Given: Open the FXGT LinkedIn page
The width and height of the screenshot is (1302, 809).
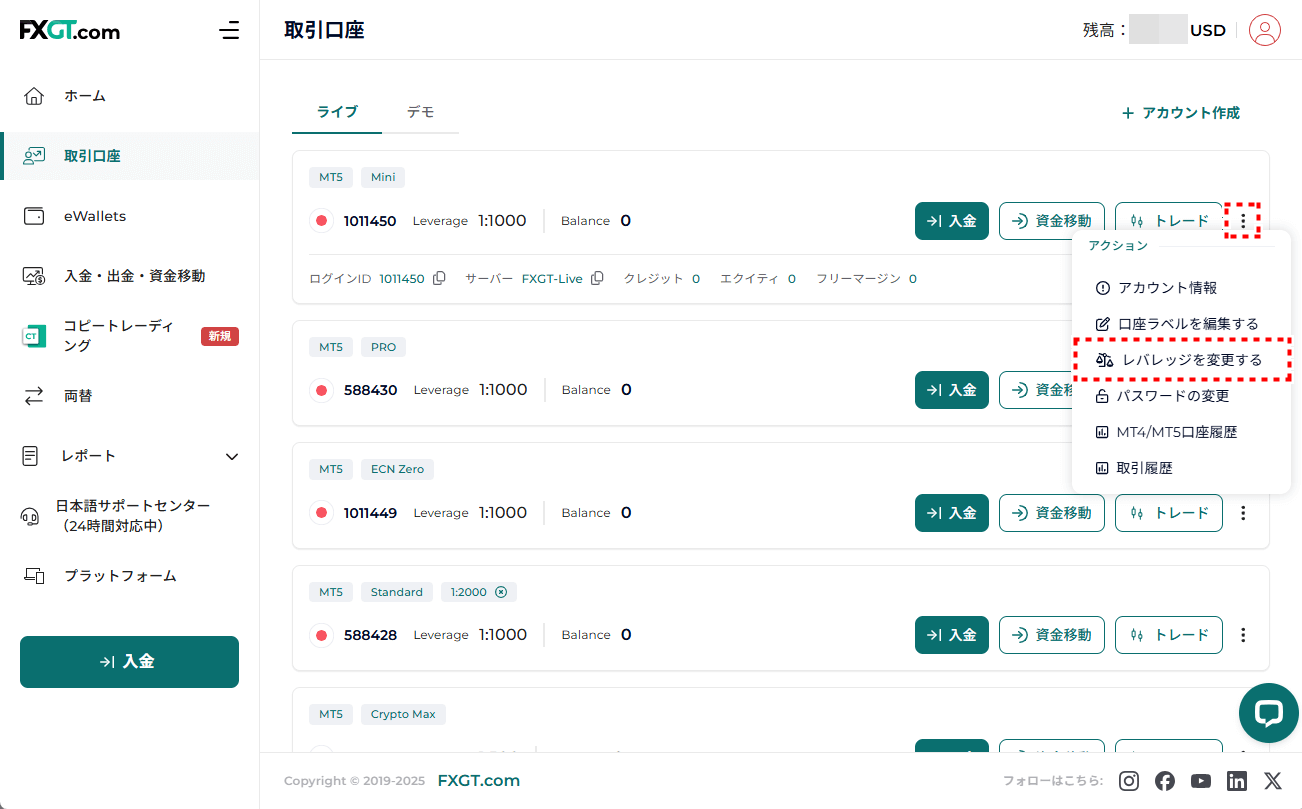Looking at the screenshot, I should (x=1237, y=781).
